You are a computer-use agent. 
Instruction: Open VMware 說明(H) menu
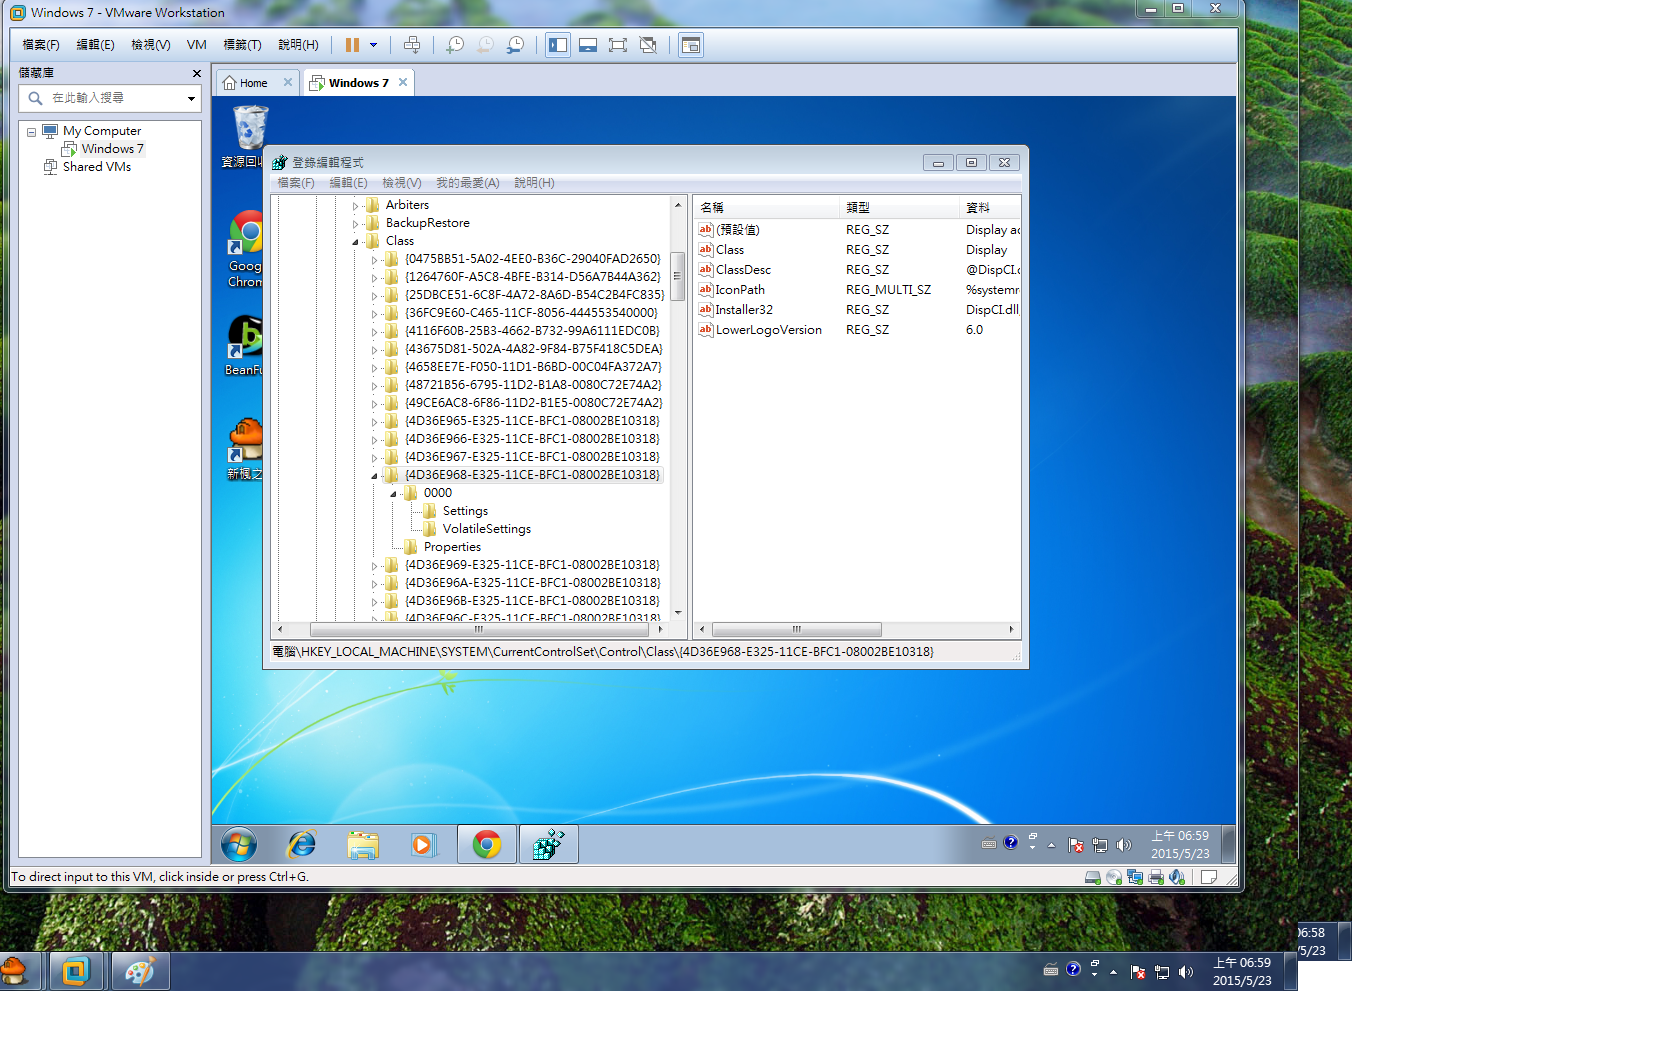298,45
